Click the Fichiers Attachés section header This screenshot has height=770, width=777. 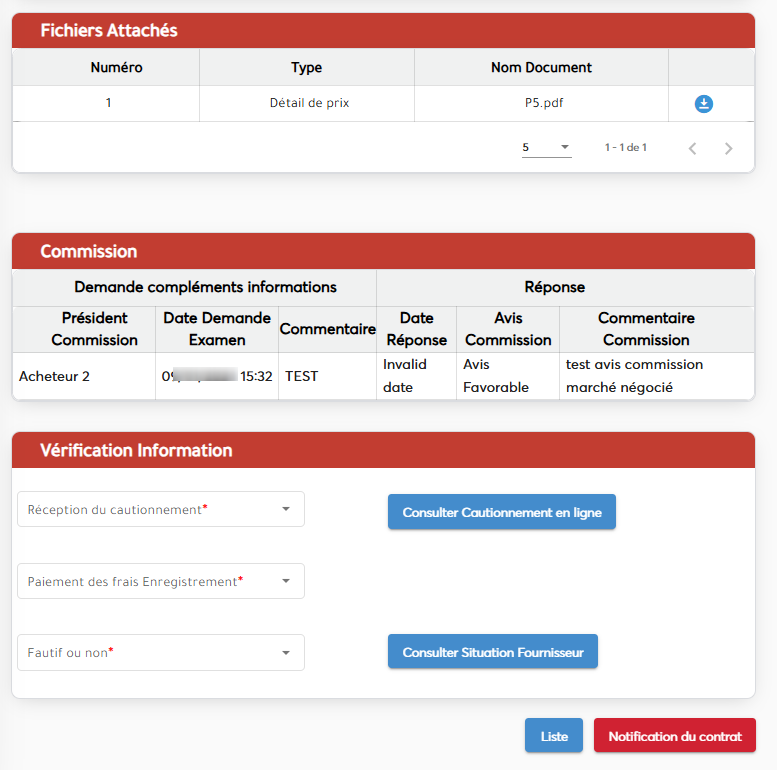point(109,31)
